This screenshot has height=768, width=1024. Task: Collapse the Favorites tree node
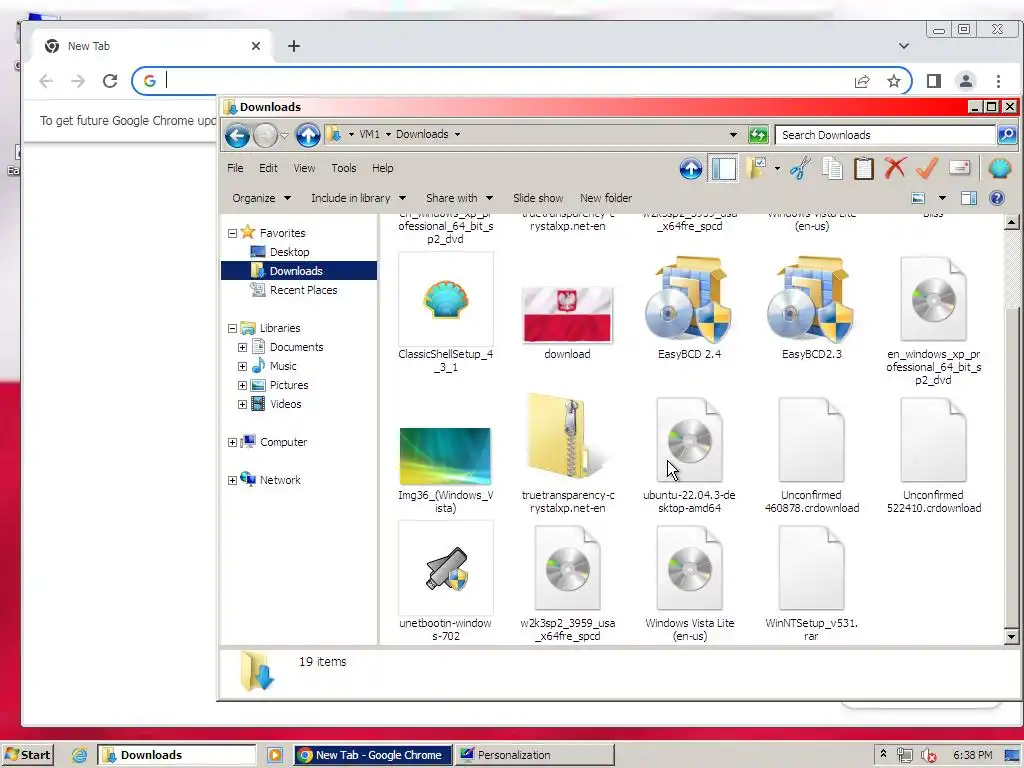[x=232, y=233]
